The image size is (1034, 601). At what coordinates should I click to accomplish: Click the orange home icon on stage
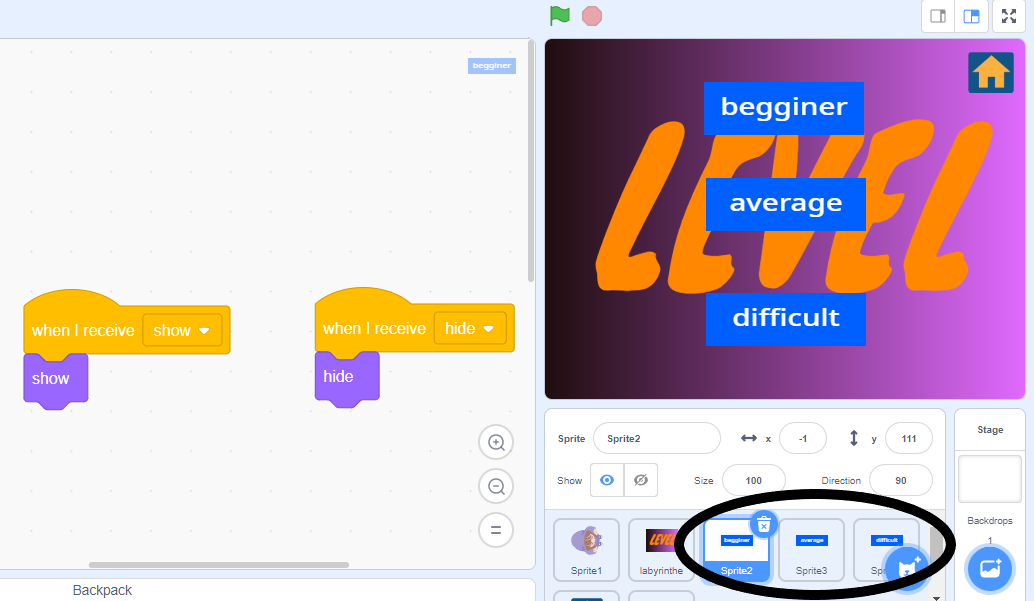[x=990, y=72]
